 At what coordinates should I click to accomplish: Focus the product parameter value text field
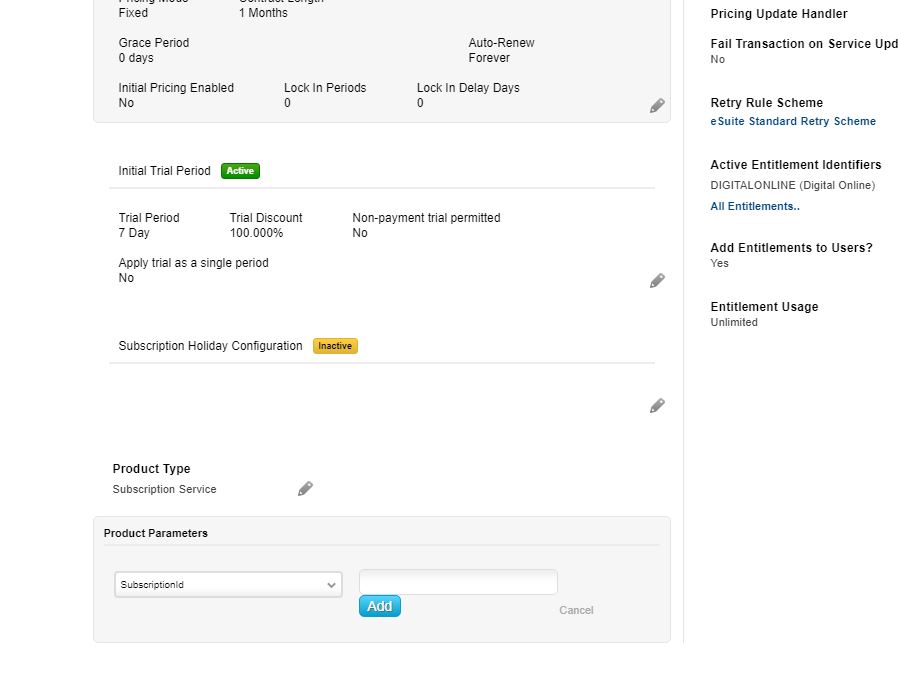(458, 582)
